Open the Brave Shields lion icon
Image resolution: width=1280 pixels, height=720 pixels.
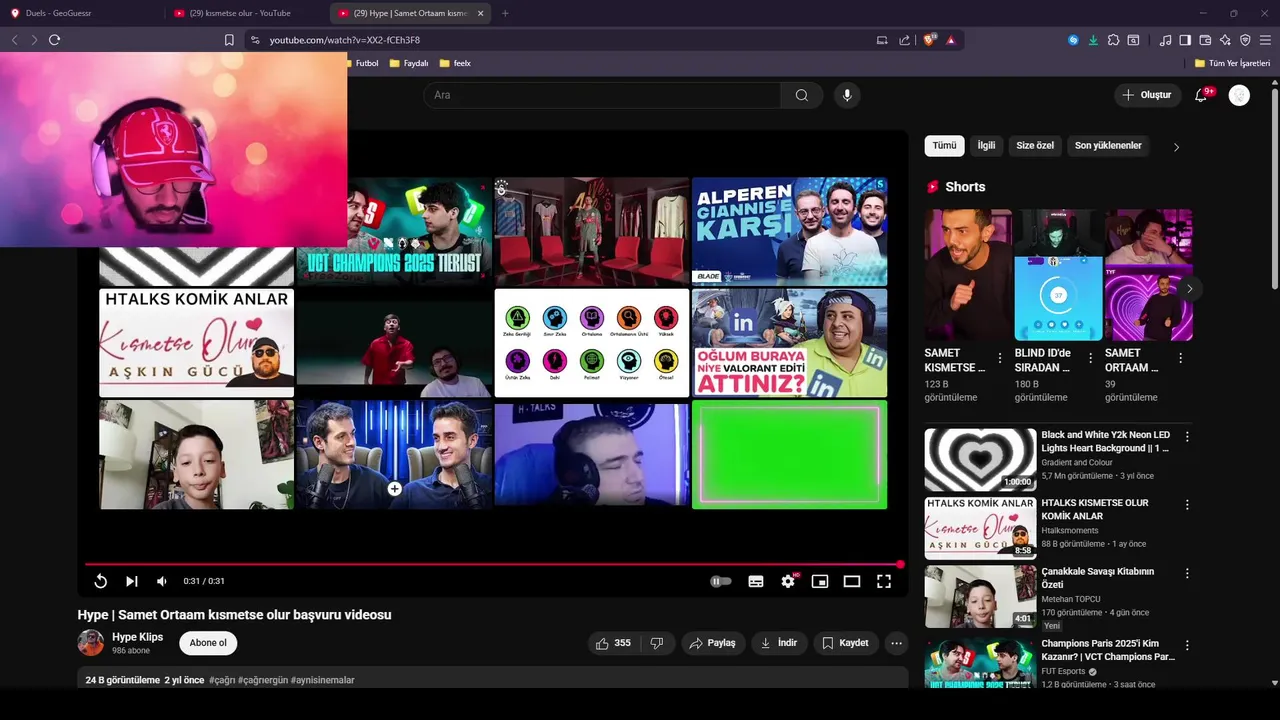point(929,40)
